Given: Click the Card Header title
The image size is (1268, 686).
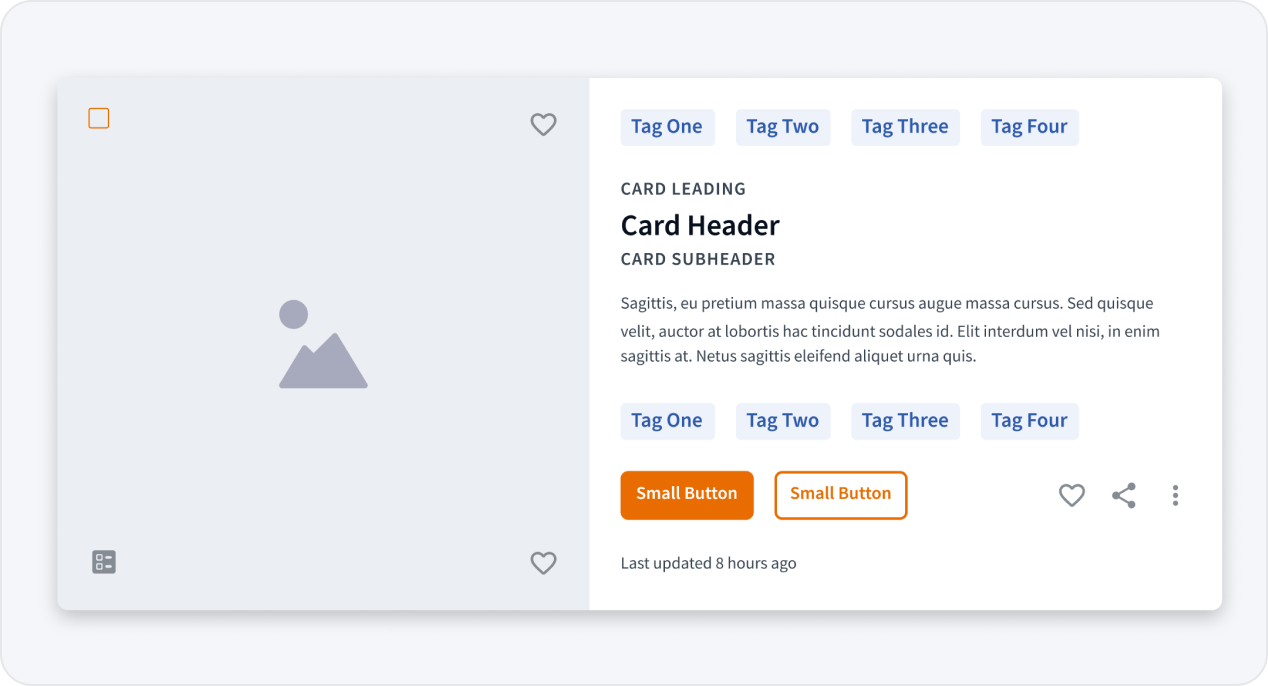Looking at the screenshot, I should pyautogui.click(x=700, y=225).
